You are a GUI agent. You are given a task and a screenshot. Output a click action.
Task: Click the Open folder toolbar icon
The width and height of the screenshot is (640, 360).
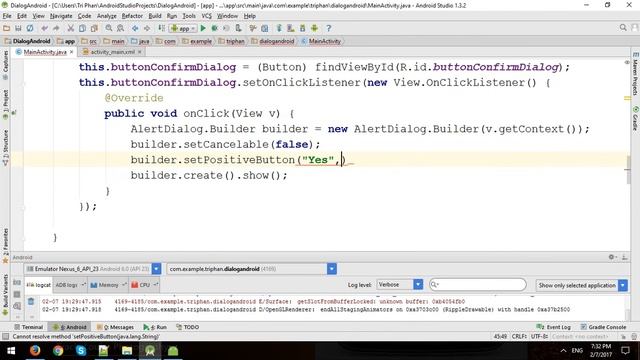tap(7, 28)
